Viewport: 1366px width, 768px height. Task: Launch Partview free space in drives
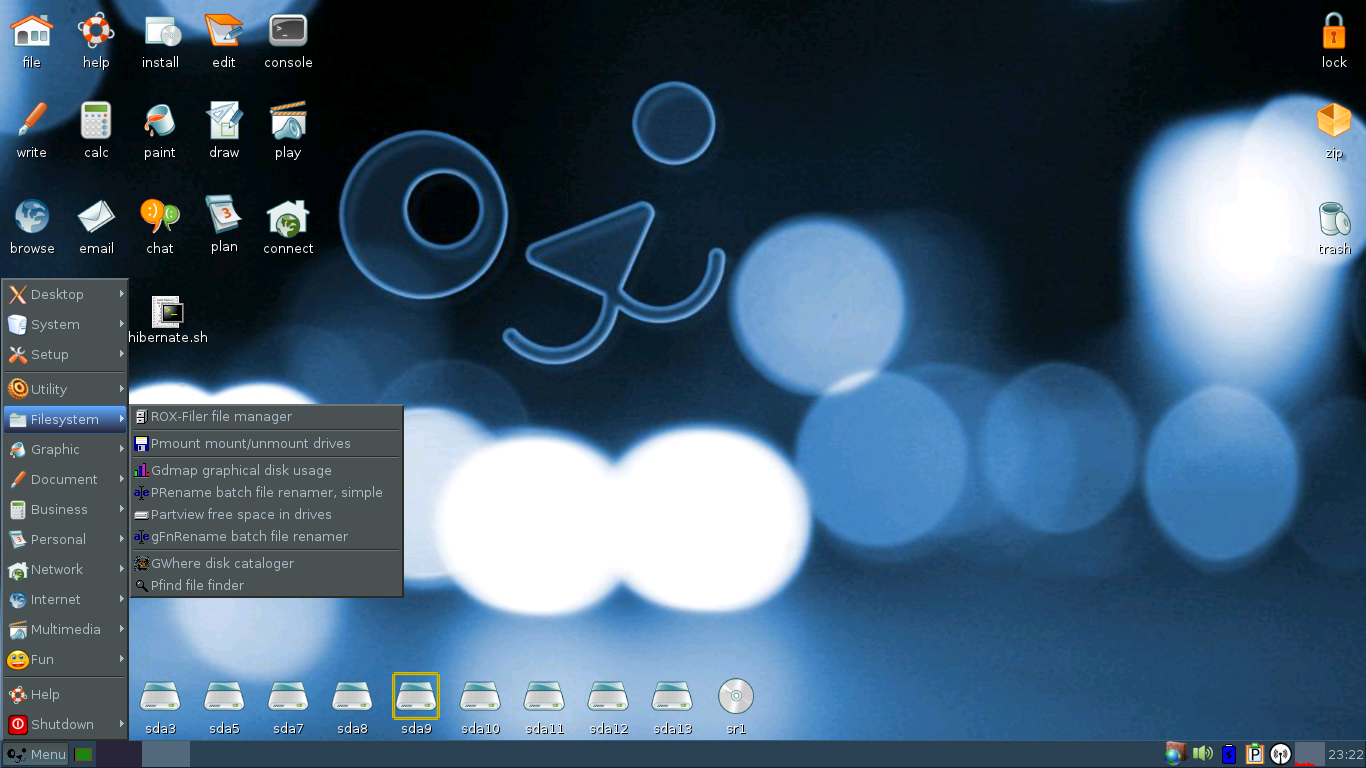click(266, 514)
